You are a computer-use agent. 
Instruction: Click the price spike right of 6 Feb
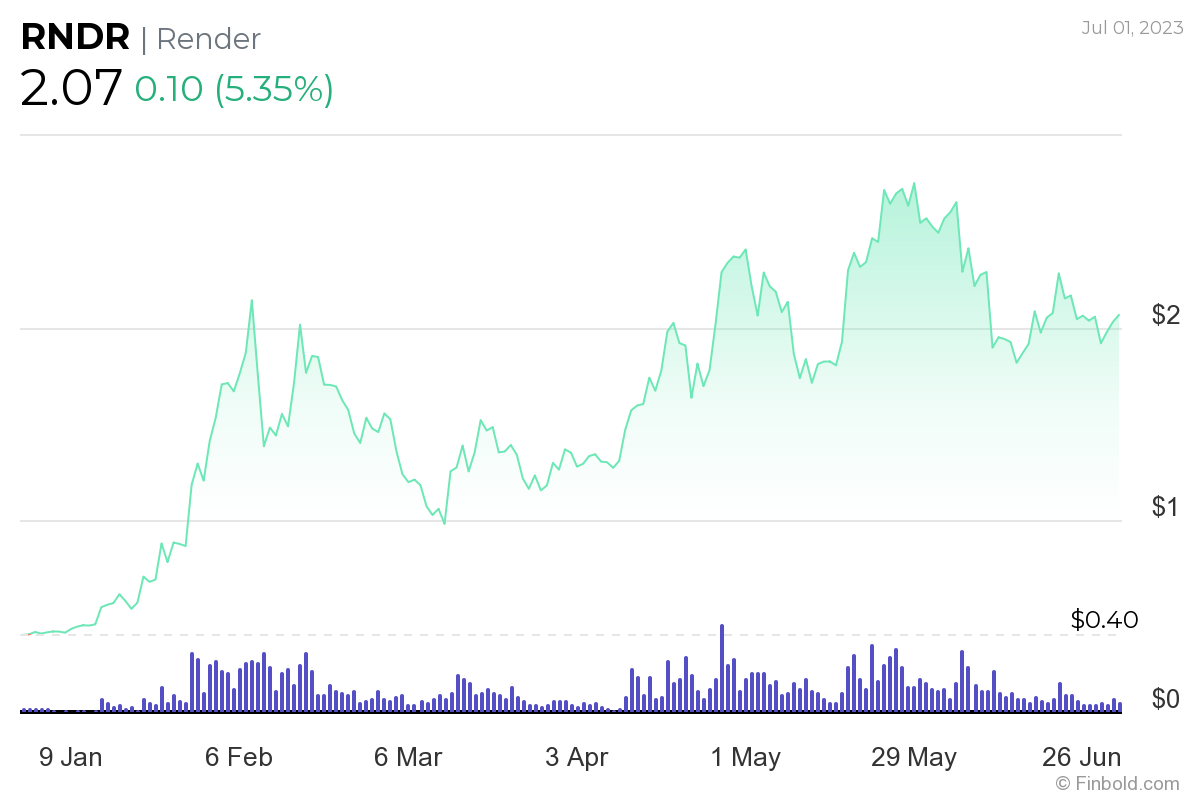[x=251, y=300]
